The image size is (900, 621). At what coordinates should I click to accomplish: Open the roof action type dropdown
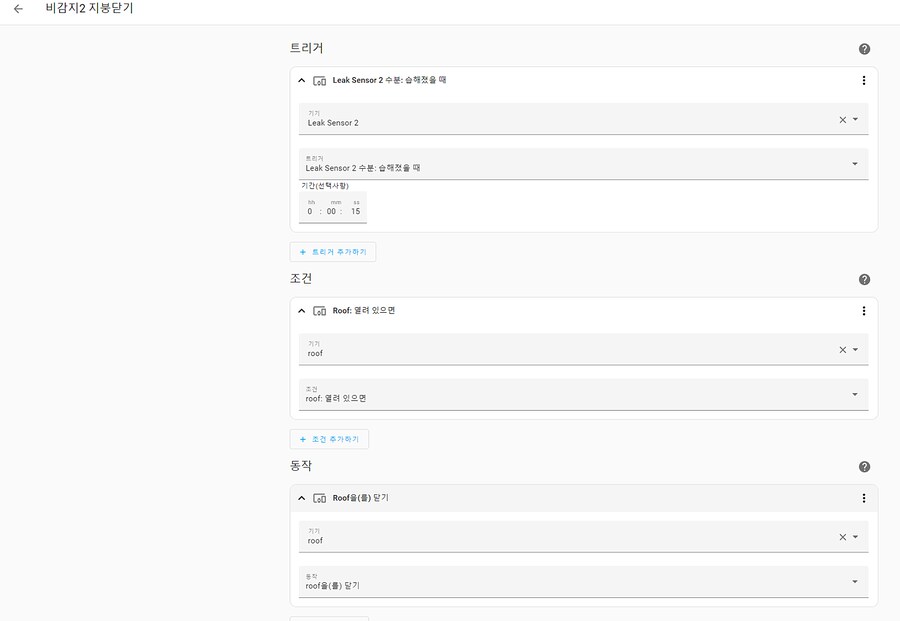click(855, 581)
